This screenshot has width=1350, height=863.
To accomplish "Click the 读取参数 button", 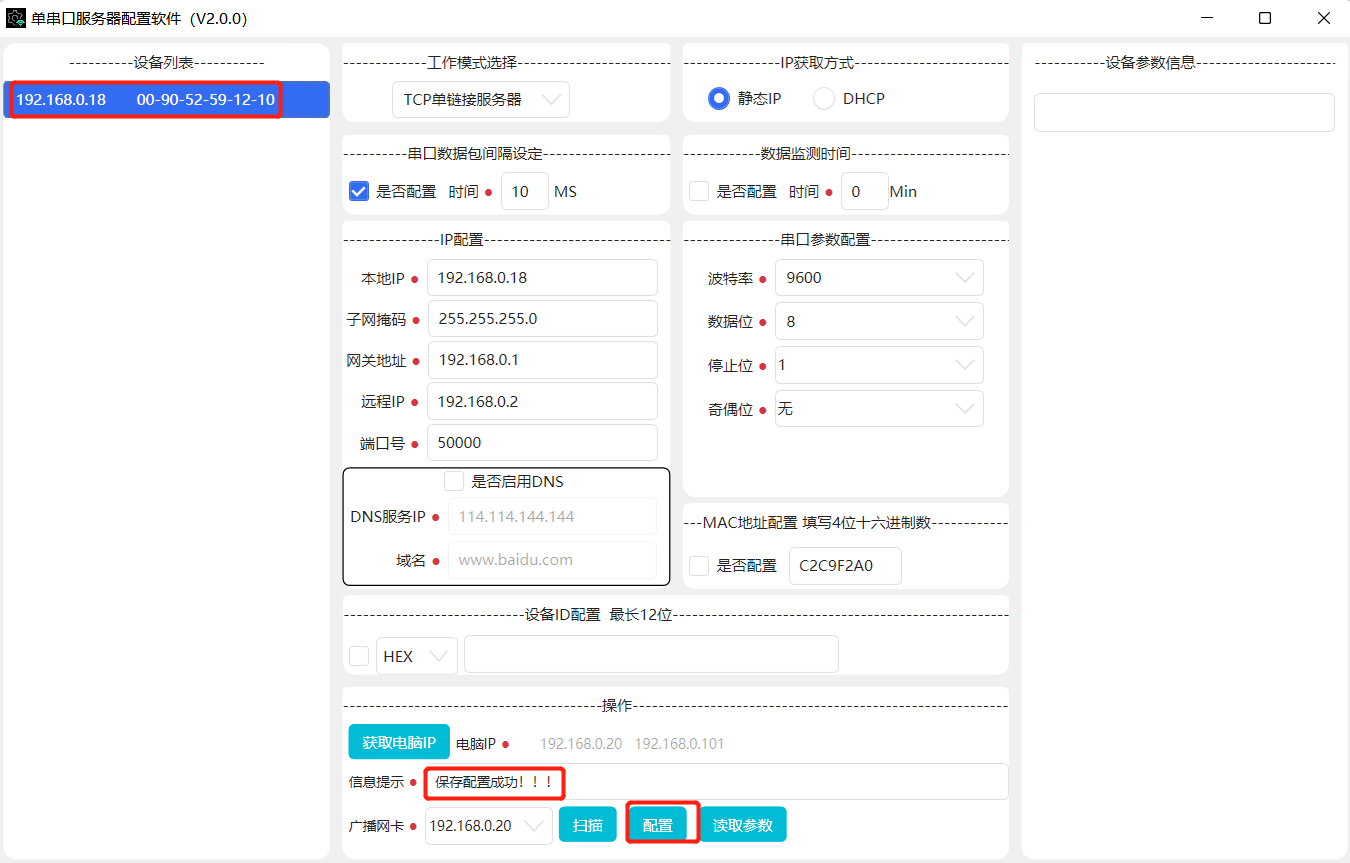I will tap(743, 825).
